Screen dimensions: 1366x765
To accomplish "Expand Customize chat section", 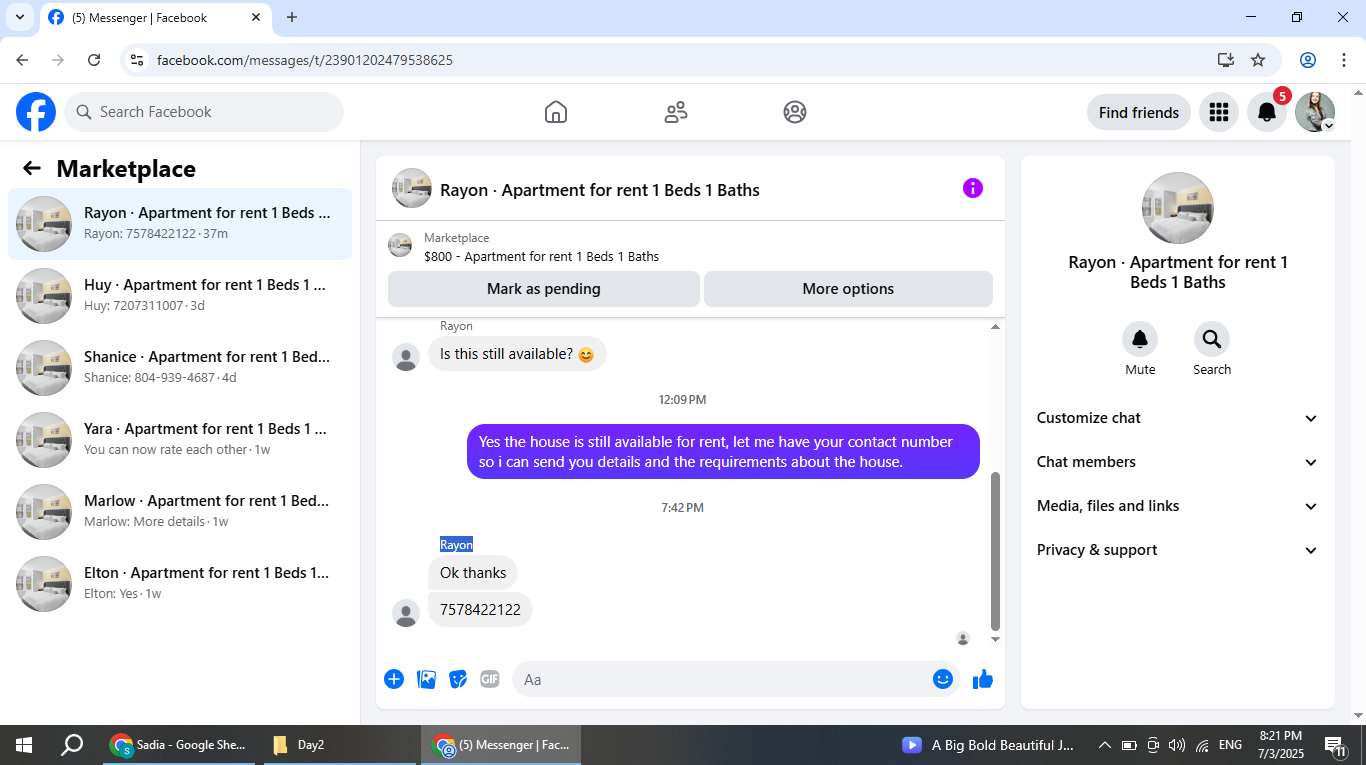I will pos(1177,418).
